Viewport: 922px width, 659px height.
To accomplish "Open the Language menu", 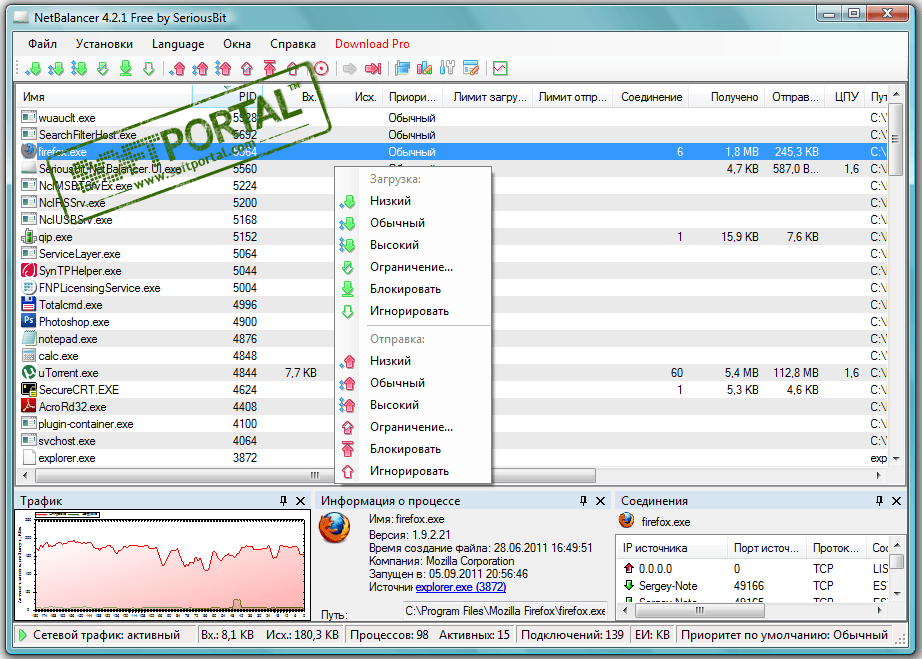I will coord(178,44).
